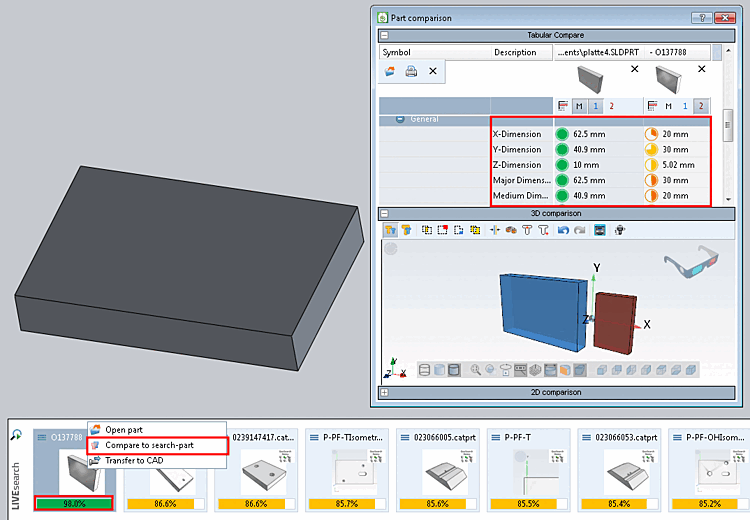Click the table scrollbar down arrow
Viewport: 750px width, 520px height.
pyautogui.click(x=728, y=199)
